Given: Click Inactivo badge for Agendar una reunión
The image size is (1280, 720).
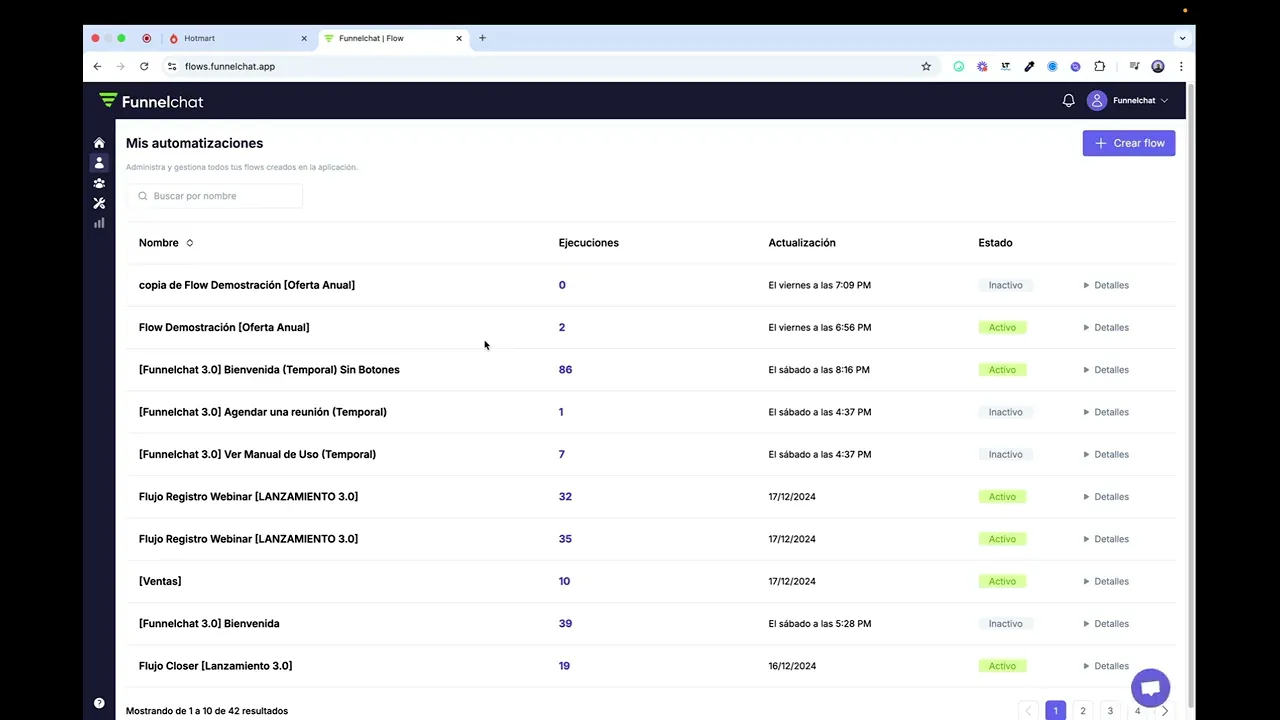Looking at the screenshot, I should [x=1005, y=412].
